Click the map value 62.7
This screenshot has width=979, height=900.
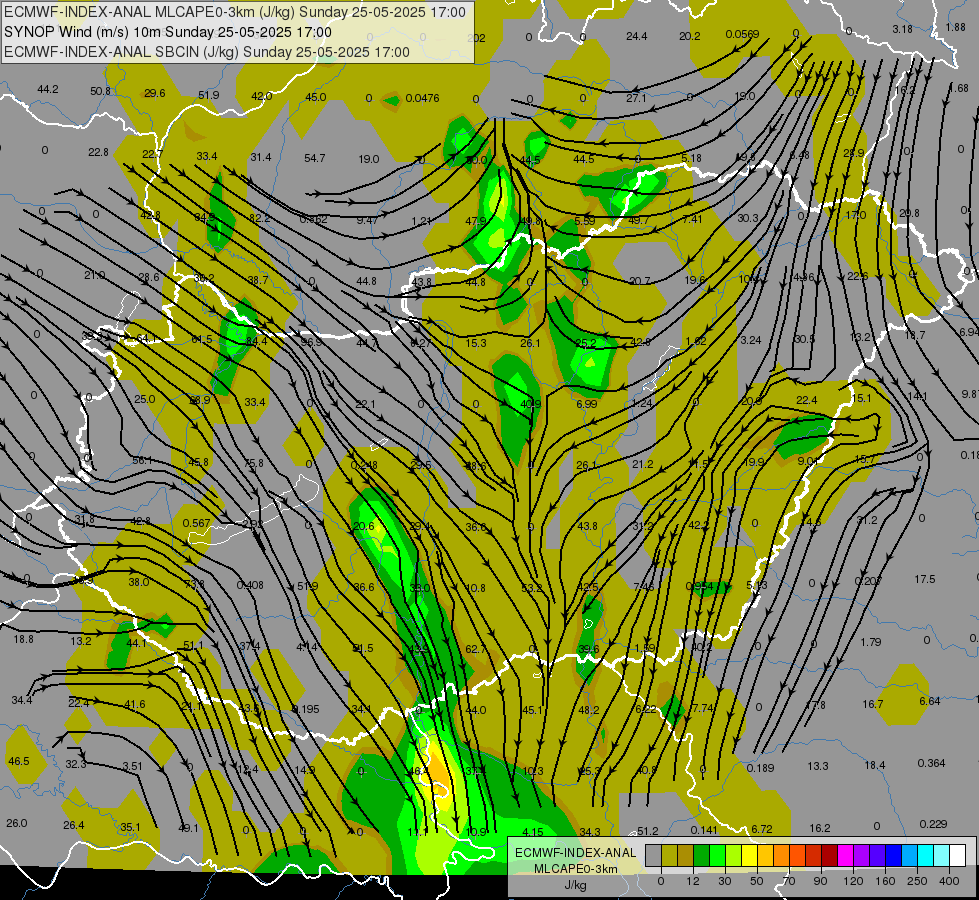point(475,649)
